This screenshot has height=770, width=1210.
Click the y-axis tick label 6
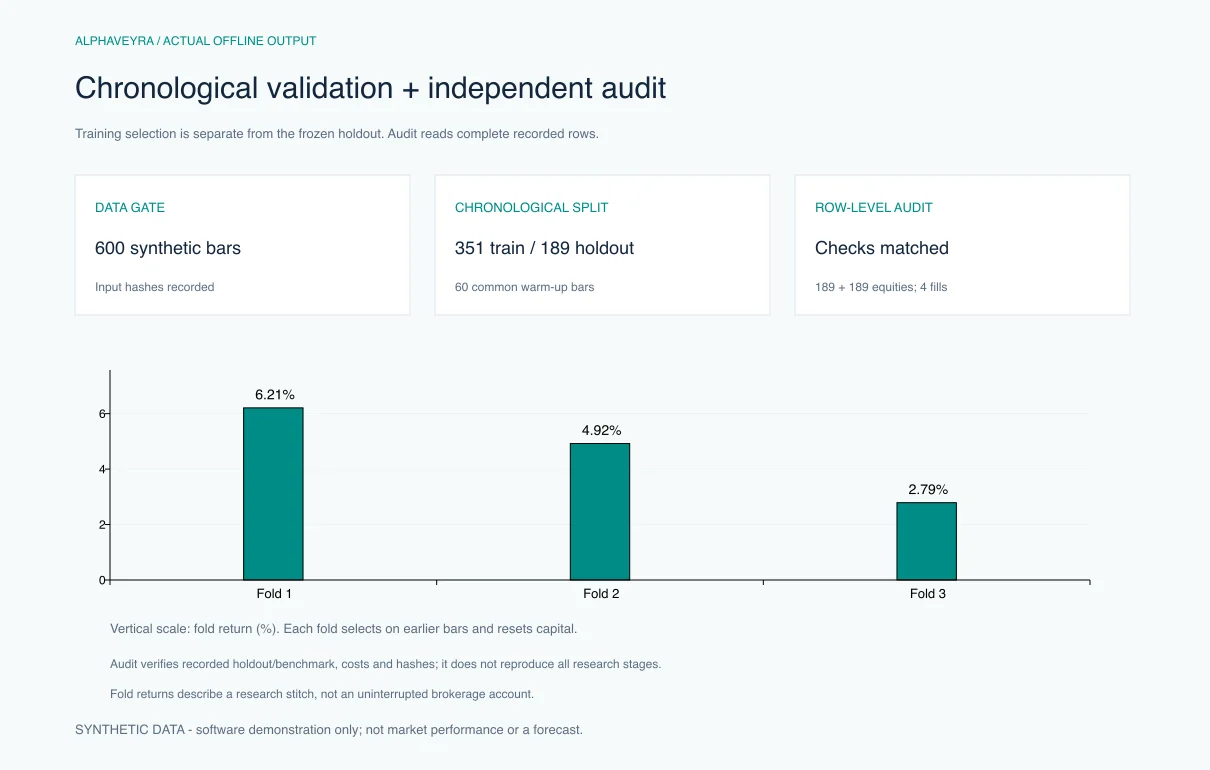[x=102, y=414]
